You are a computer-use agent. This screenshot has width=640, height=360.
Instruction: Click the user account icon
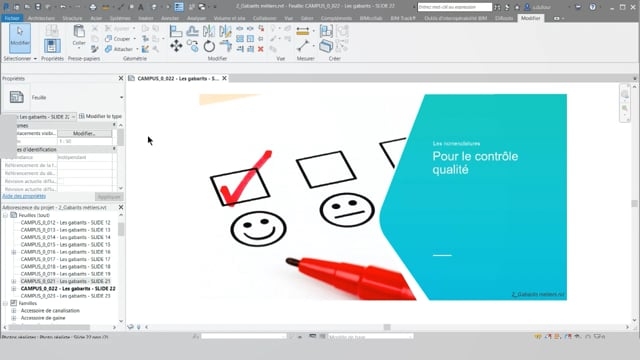[x=527, y=7]
